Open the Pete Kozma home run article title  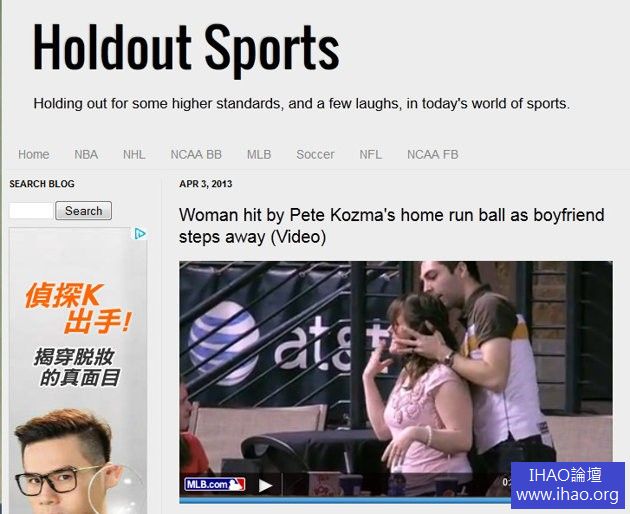(392, 226)
